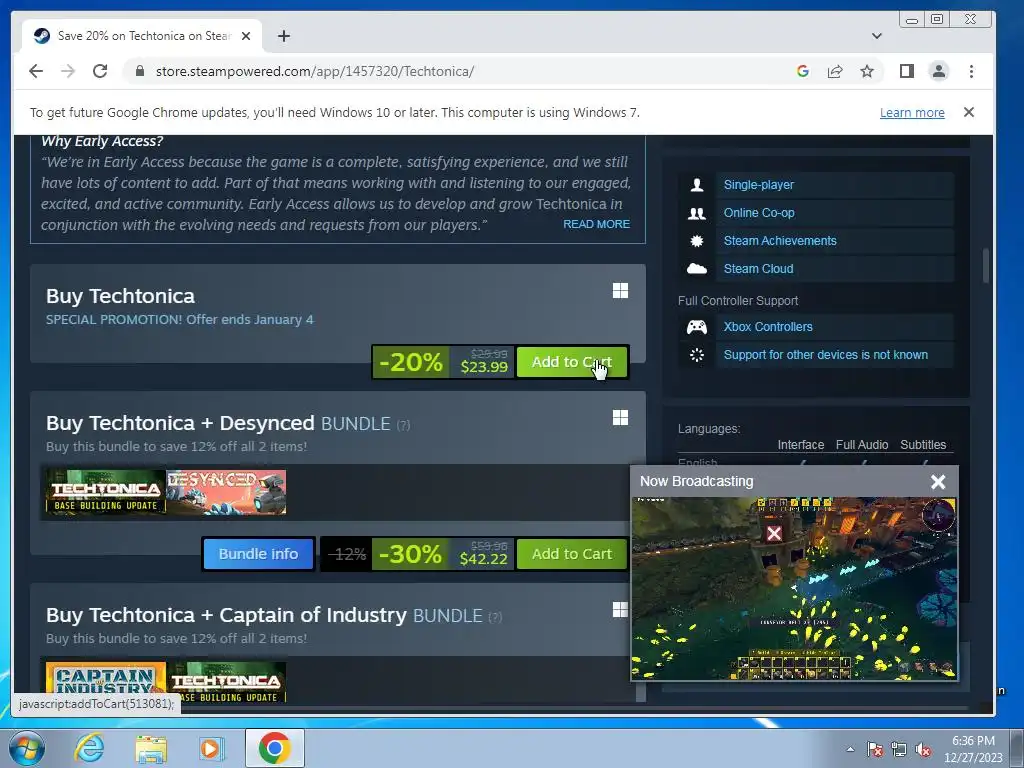Click SPECIAL PROMOTION Offer ends January 4 text
1024x768 pixels.
click(x=180, y=320)
